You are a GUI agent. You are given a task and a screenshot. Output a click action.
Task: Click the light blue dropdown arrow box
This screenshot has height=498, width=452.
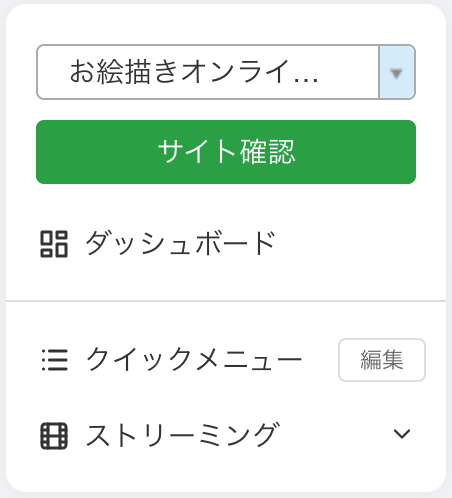click(x=397, y=72)
